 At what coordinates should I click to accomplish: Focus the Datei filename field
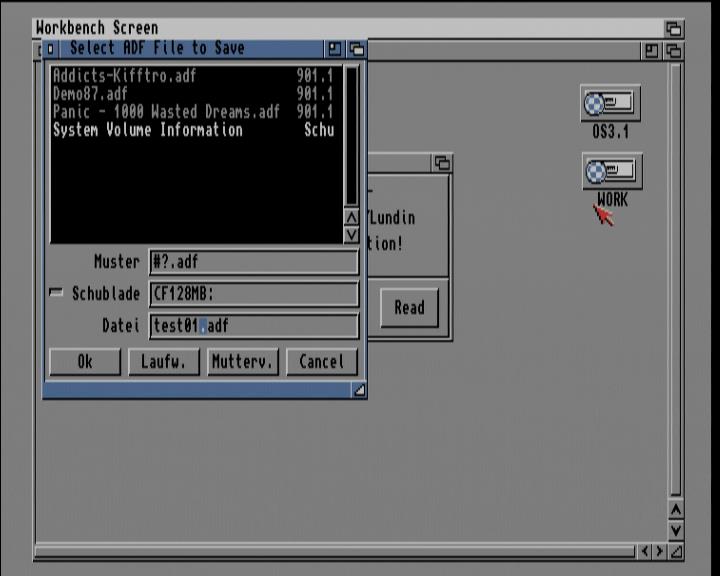(254, 326)
